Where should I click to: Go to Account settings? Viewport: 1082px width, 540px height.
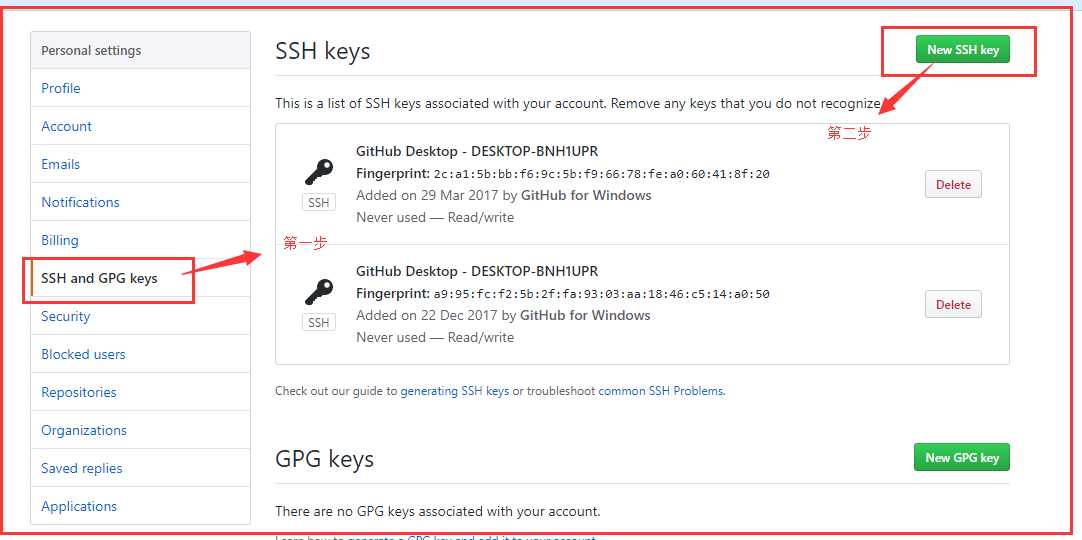click(x=67, y=126)
